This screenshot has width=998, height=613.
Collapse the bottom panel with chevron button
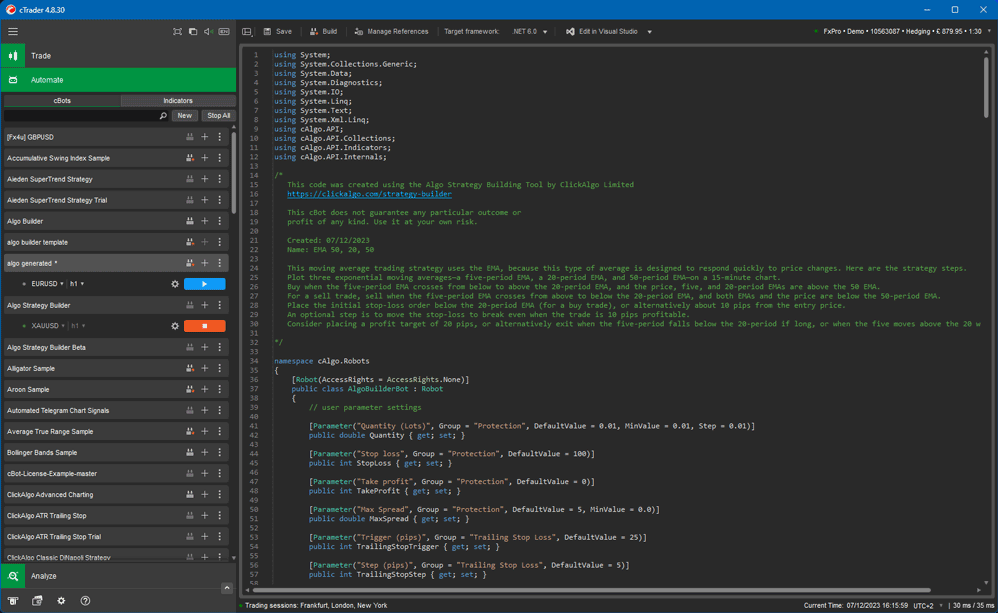point(227,588)
